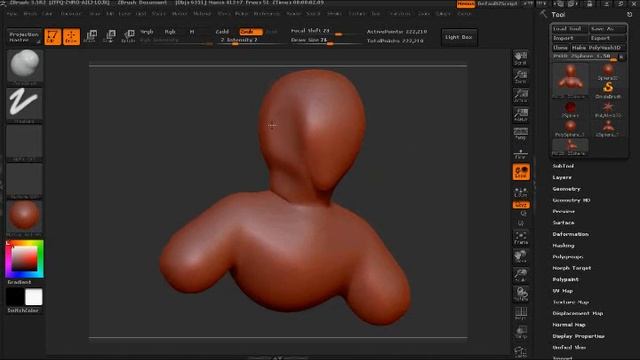Click the Move view icon in right shelf

pos(520,256)
